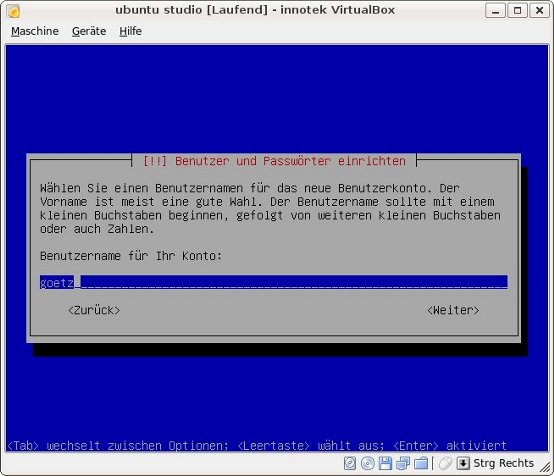This screenshot has height=476, width=554.
Task: Click the hard disk activity status icon
Action: (x=350, y=463)
